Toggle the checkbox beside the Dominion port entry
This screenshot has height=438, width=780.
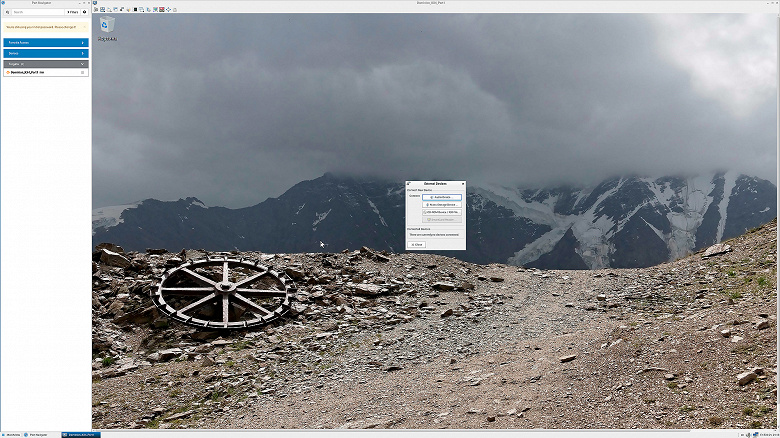[x=83, y=72]
